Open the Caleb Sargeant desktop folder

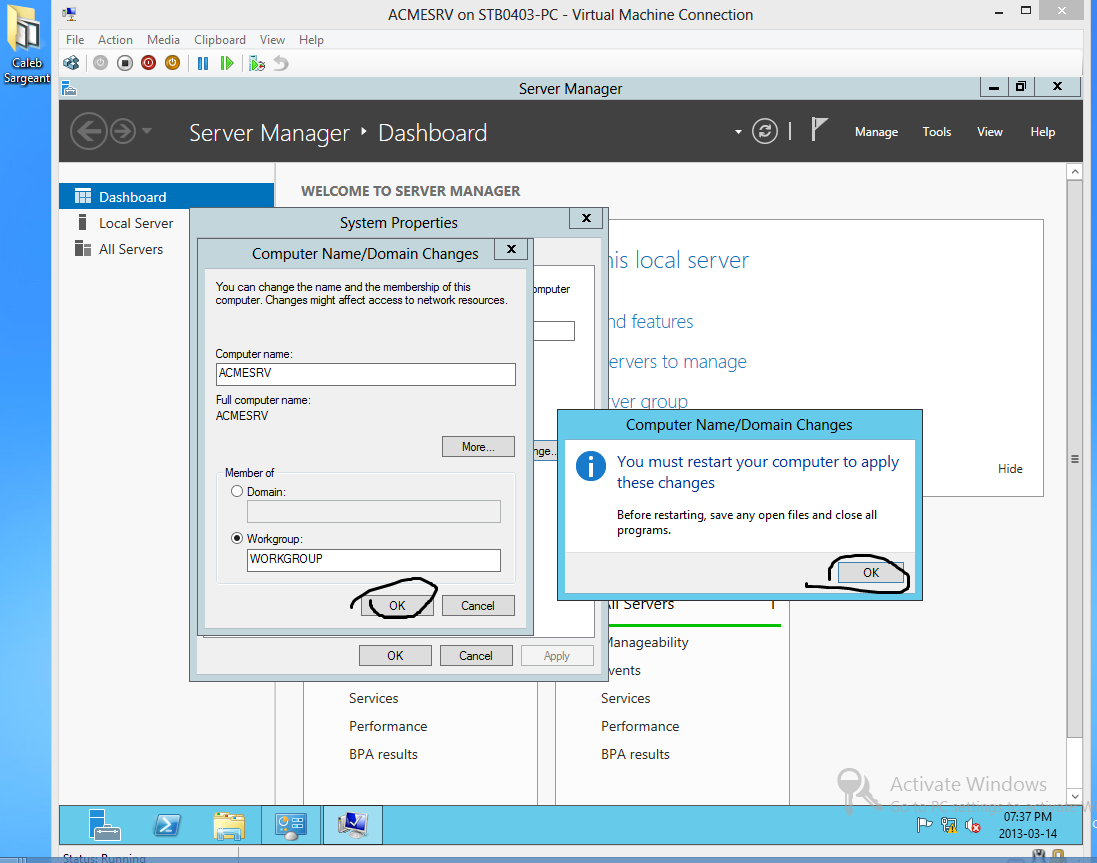click(27, 45)
